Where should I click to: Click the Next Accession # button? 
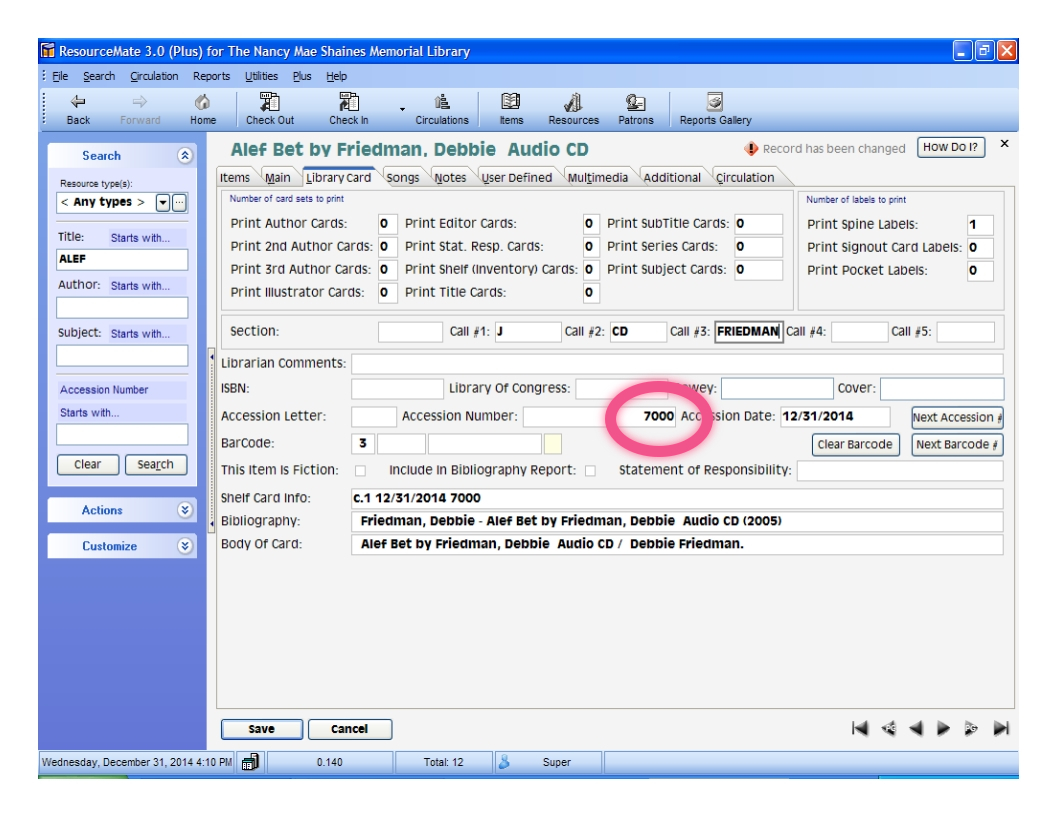[x=957, y=417]
